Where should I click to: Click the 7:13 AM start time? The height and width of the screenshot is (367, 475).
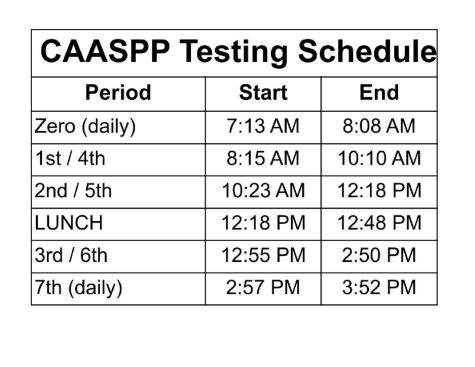pyautogui.click(x=263, y=126)
